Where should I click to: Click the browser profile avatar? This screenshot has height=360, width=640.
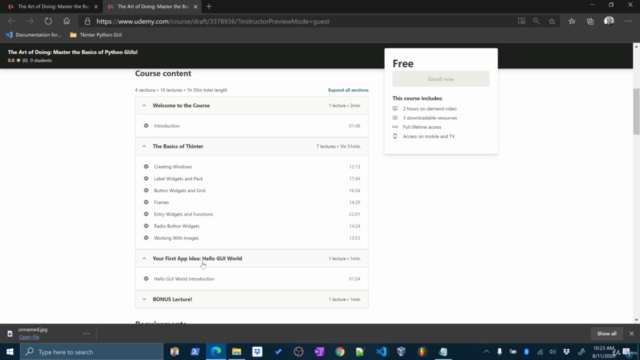point(609,21)
